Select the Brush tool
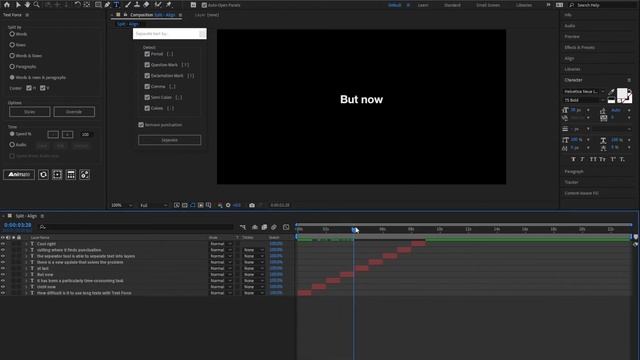This screenshot has width=640, height=360. [128, 5]
